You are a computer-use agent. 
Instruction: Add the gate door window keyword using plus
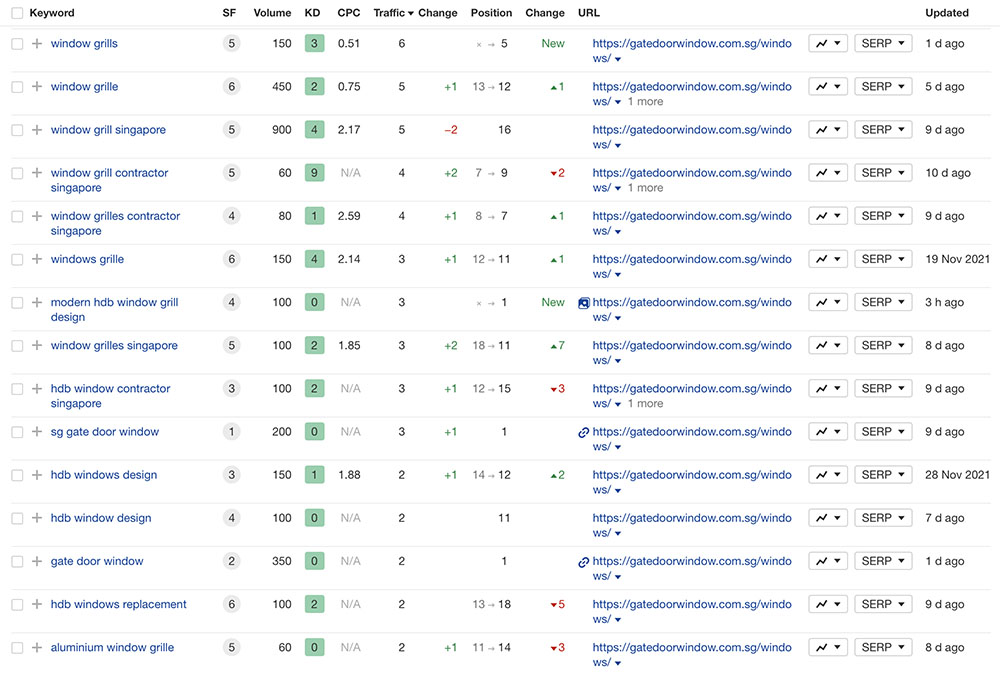coord(37,562)
